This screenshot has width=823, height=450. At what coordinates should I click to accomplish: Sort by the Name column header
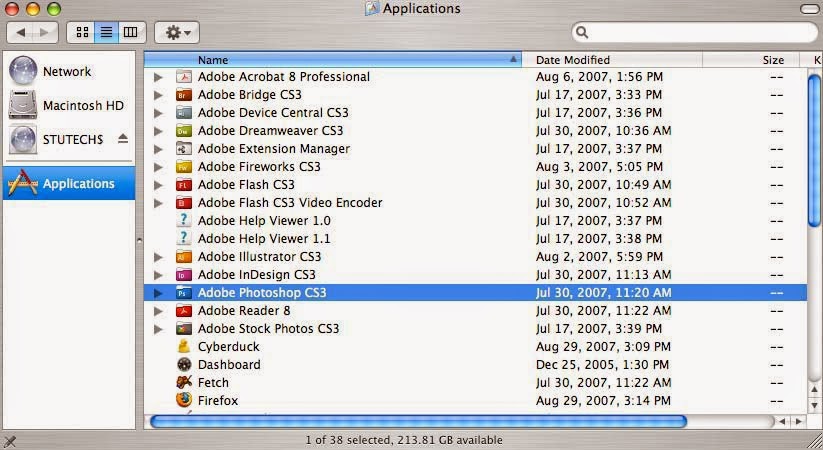pos(333,60)
